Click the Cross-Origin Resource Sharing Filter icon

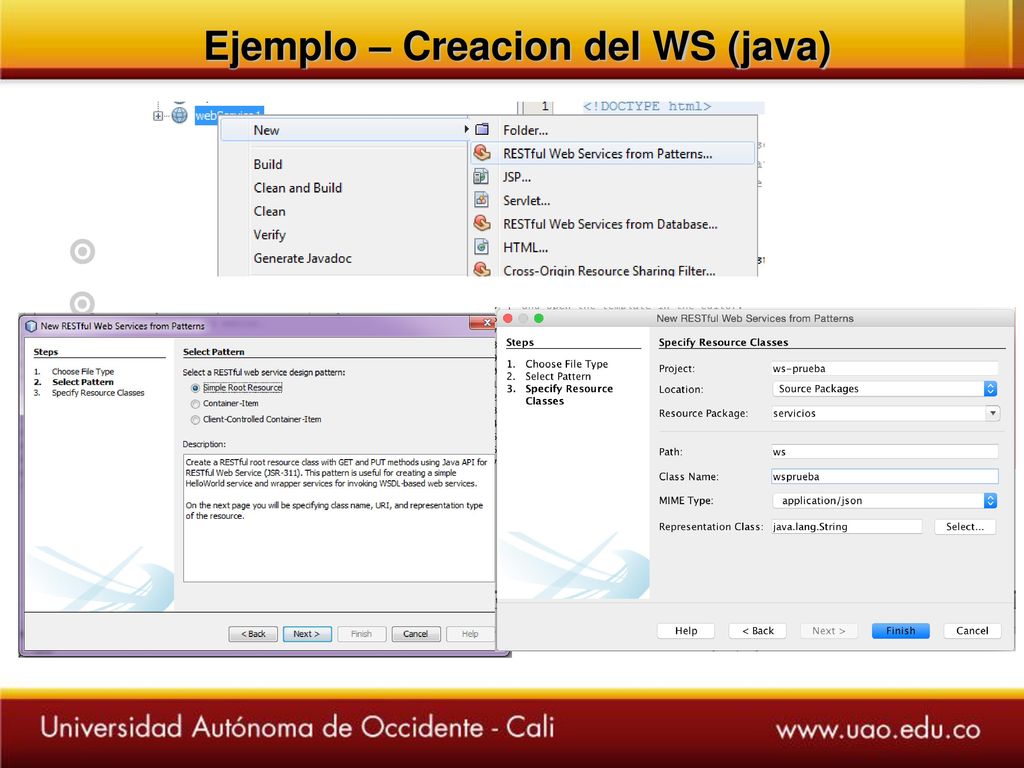(482, 269)
